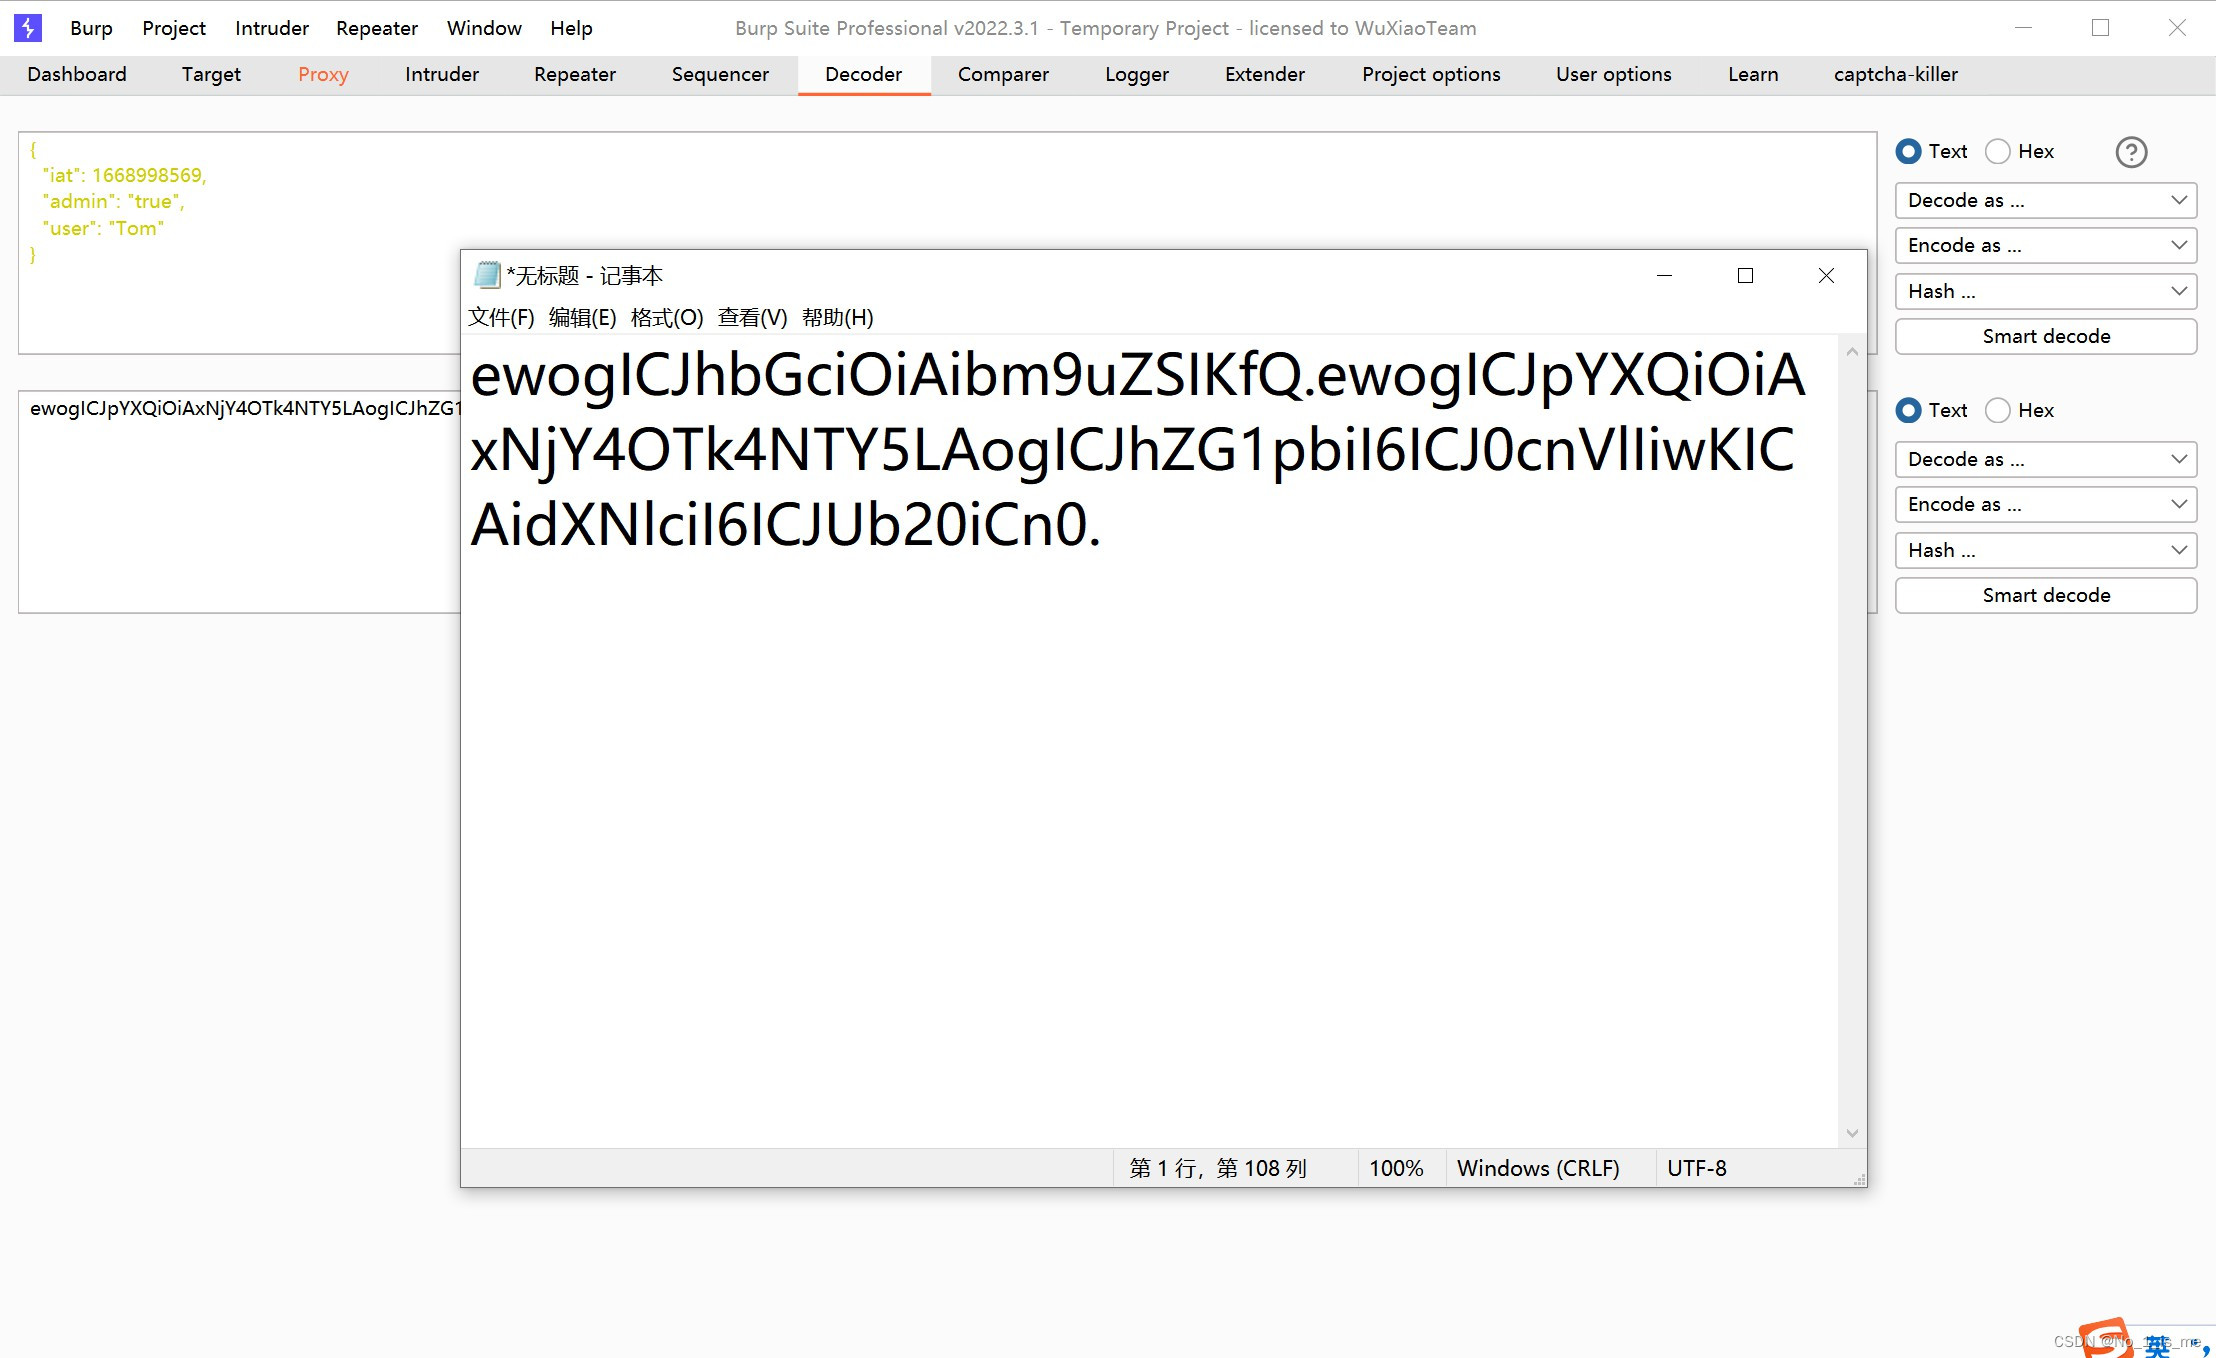Viewport: 2216px width, 1358px height.
Task: Open the second 'Hash ...' dropdown
Action: click(x=2045, y=550)
